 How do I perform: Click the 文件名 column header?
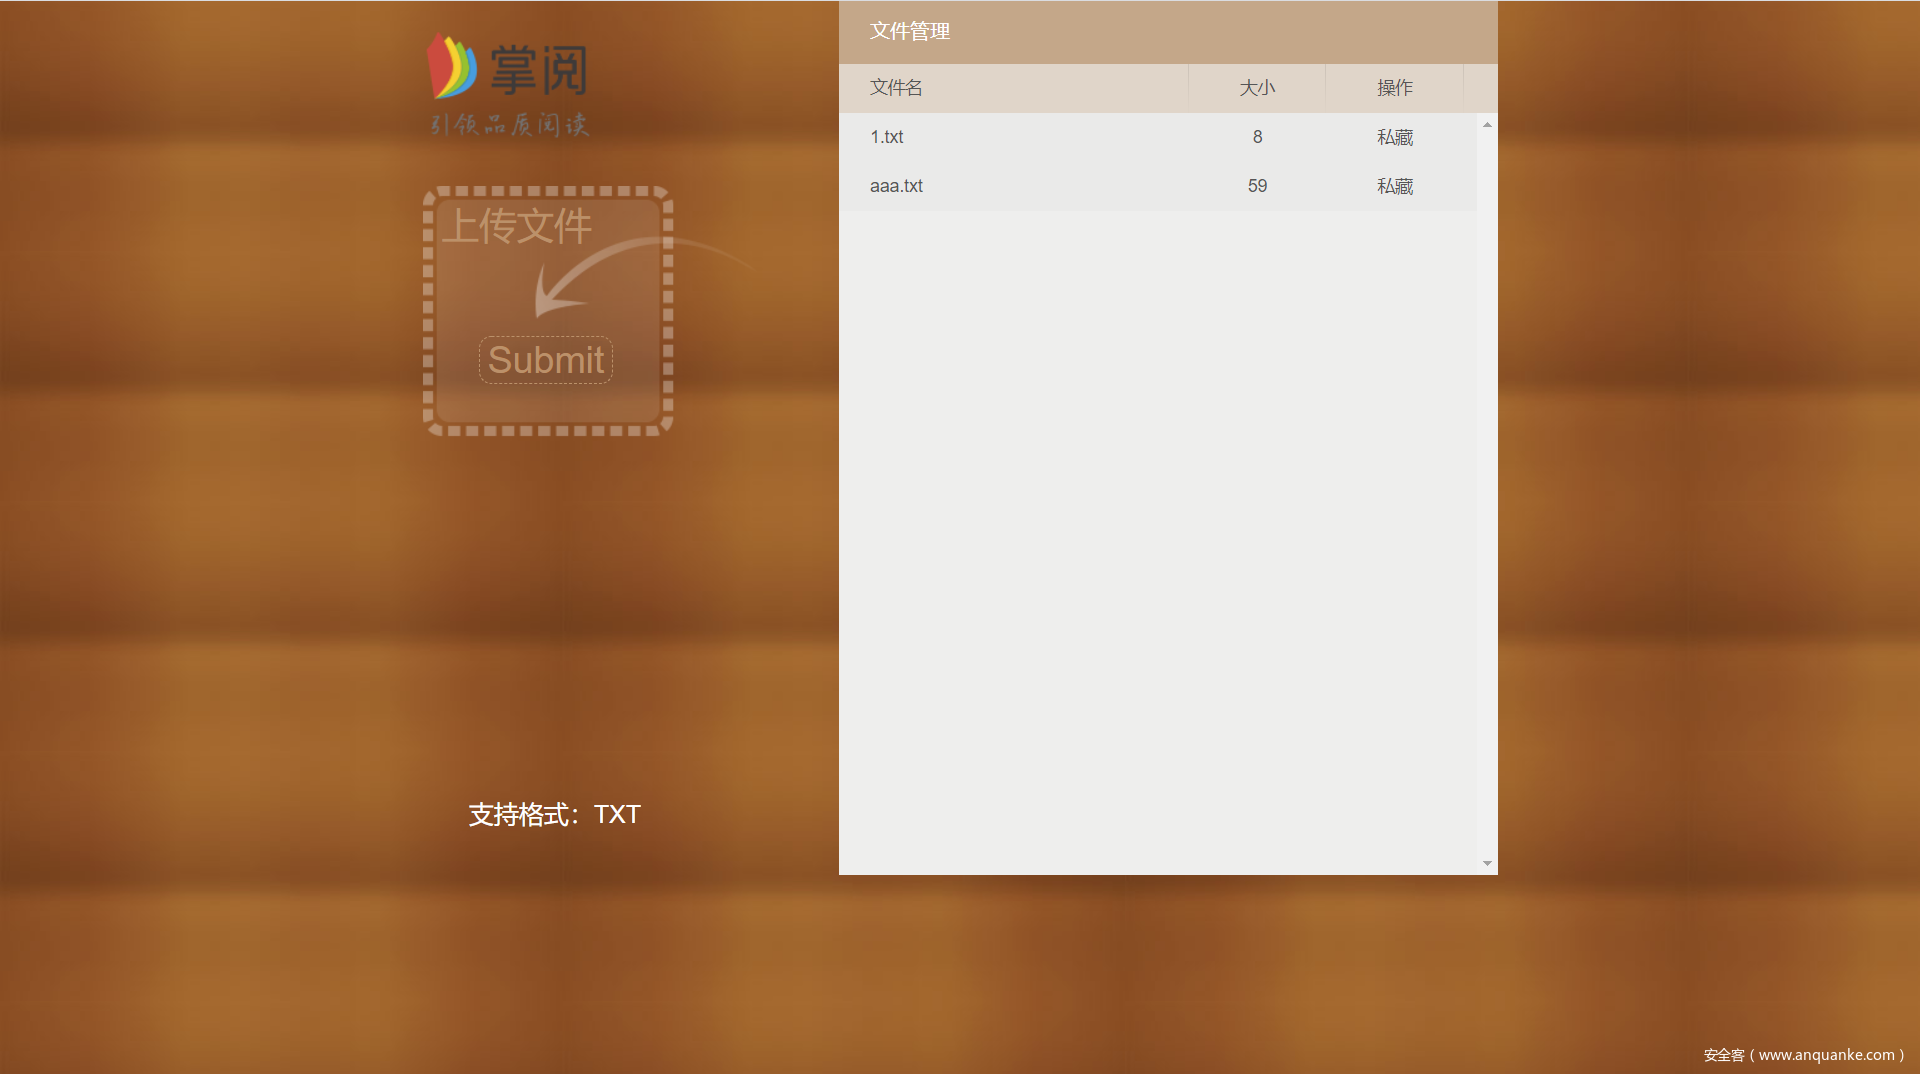tap(895, 88)
